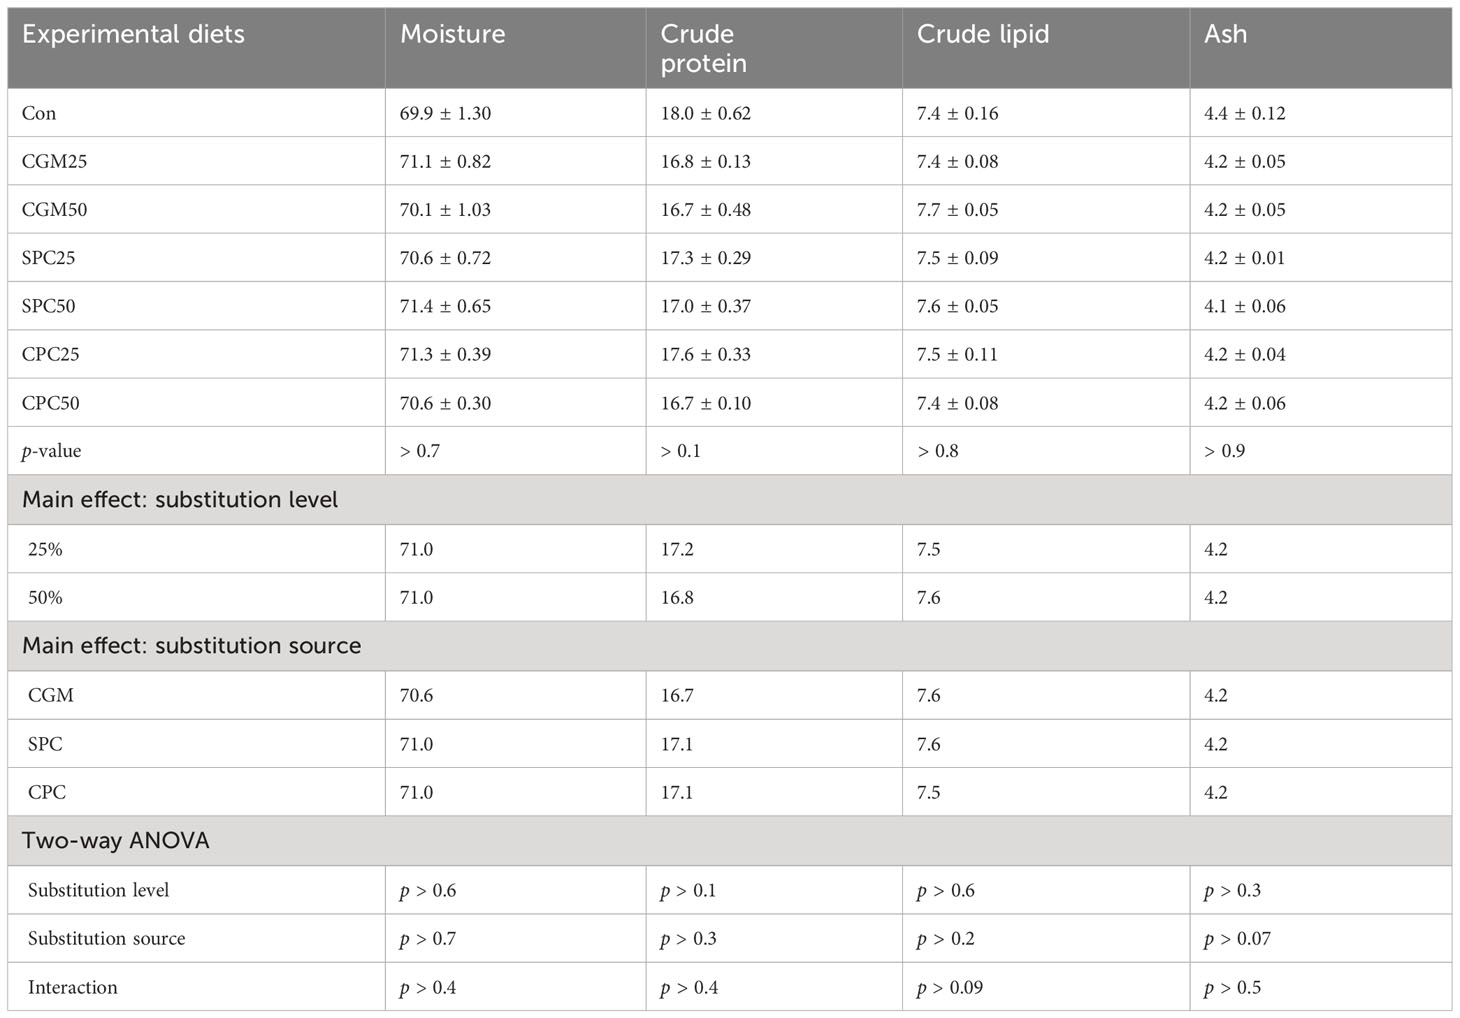
Task: Select the SPC50 moisture value 71.4 ± 0.65
Action: pos(445,306)
